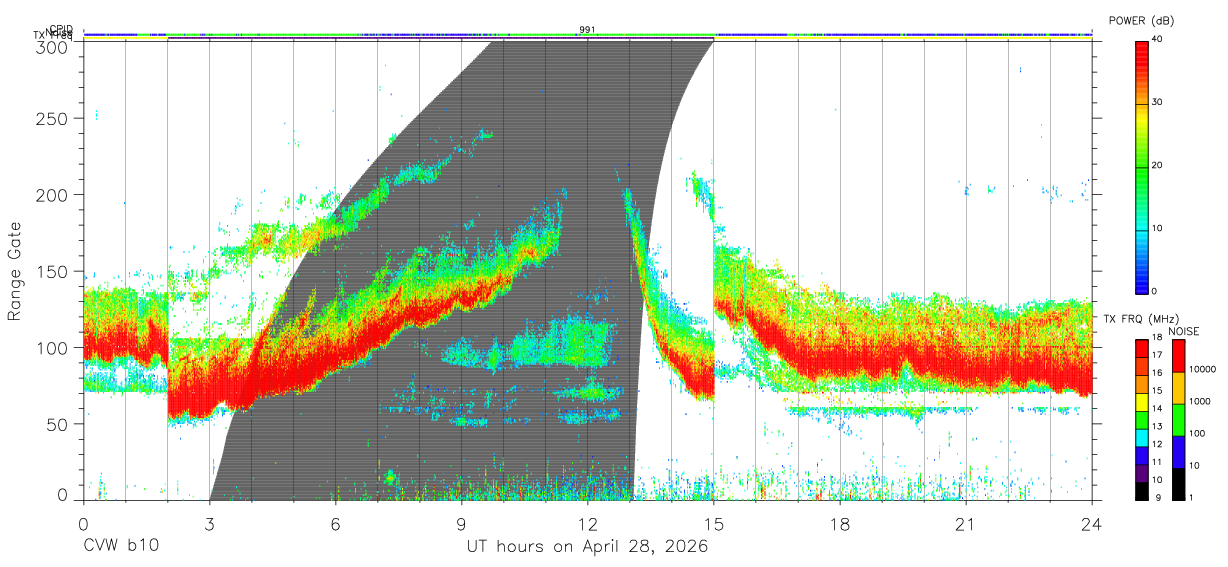Click the green 13–14 MHz swatch in TX FRQ
1228x567 pixels.
(1142, 419)
